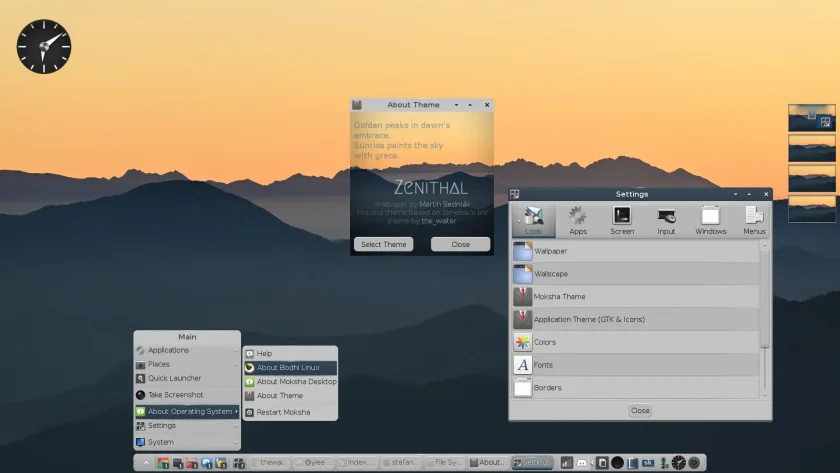Open the Input settings category
Image resolution: width=840 pixels, height=473 pixels.
(666, 220)
